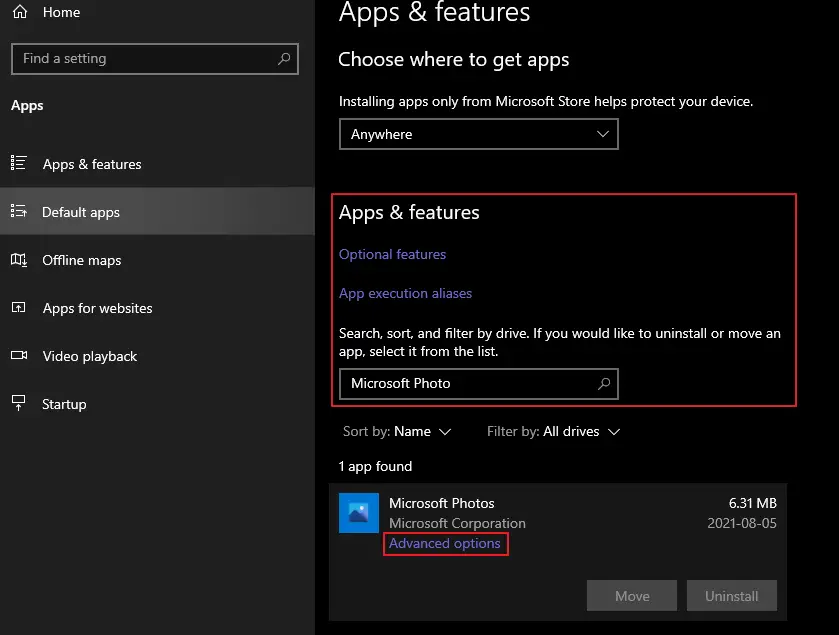Click the Apps for websites icon

[x=19, y=308]
